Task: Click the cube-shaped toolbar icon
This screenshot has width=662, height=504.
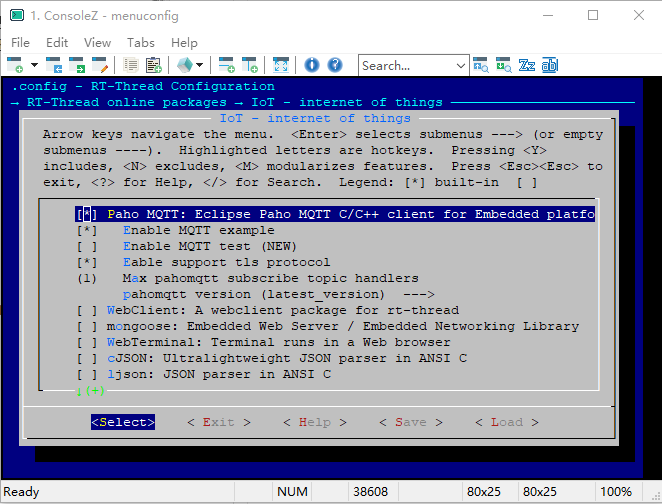Action: click(185, 65)
